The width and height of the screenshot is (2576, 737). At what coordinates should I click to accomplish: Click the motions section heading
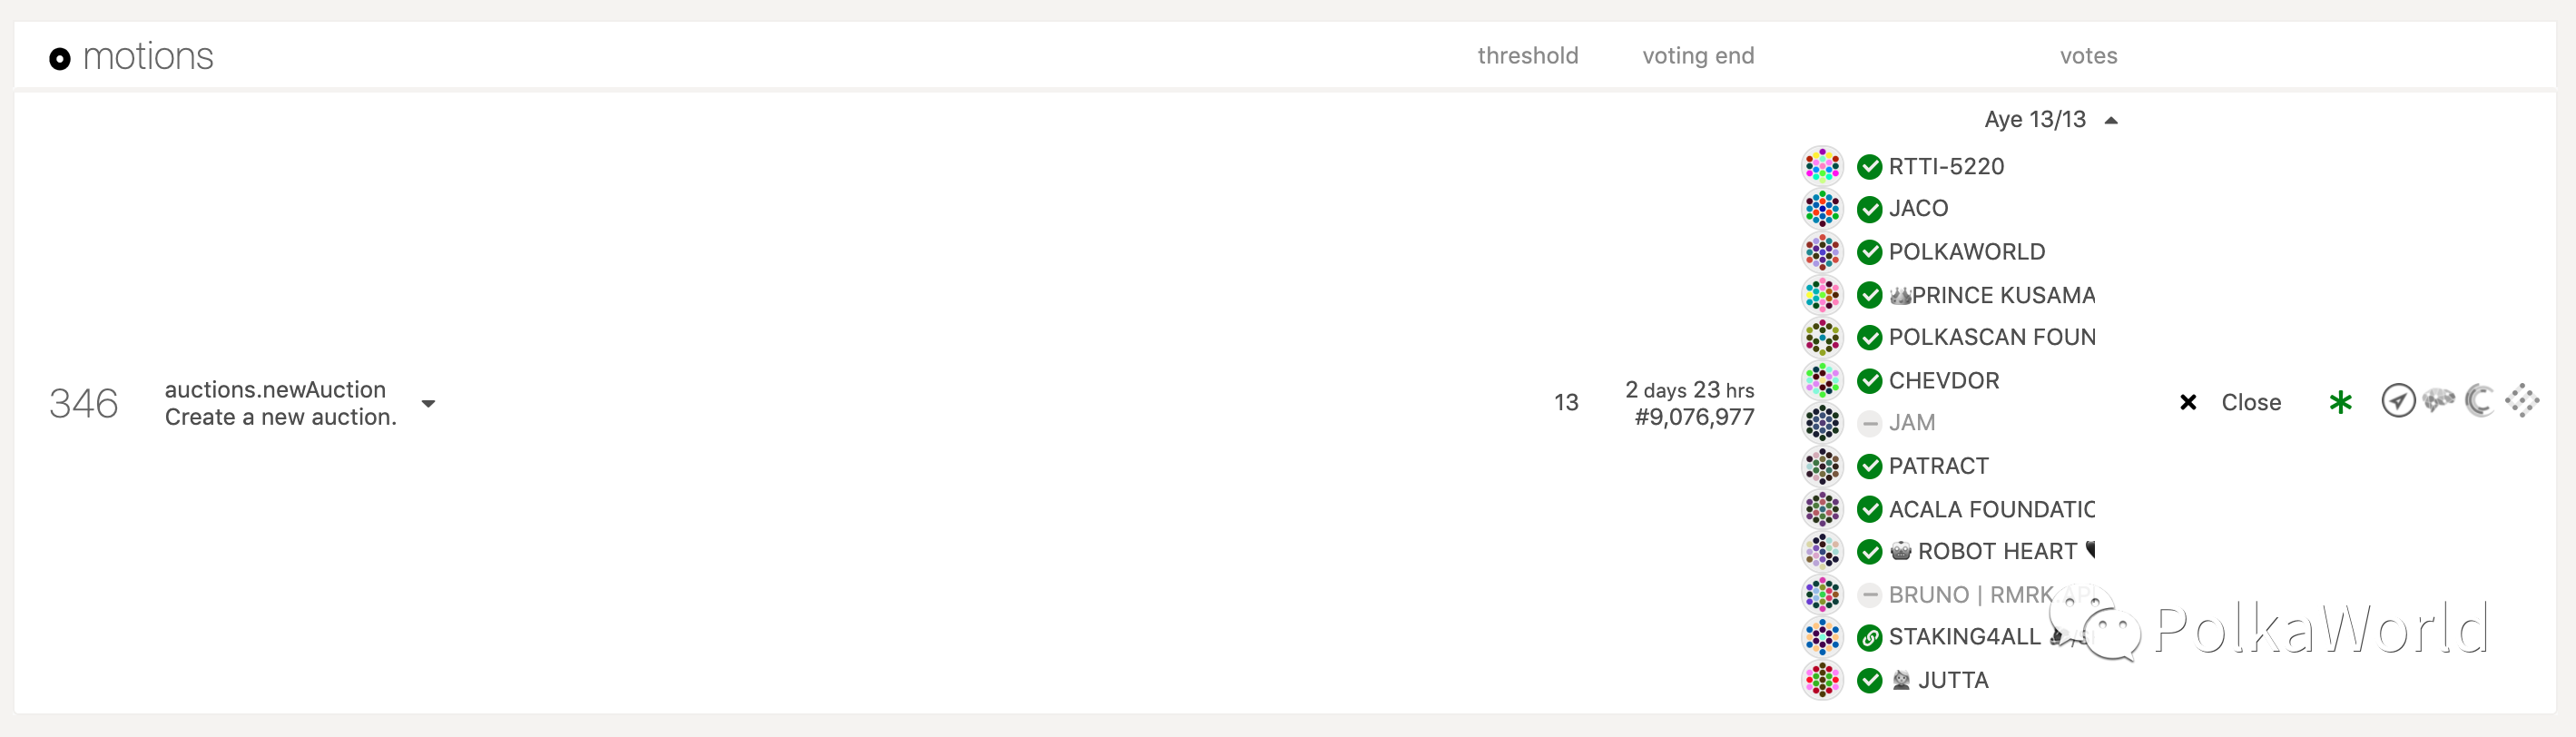[148, 57]
